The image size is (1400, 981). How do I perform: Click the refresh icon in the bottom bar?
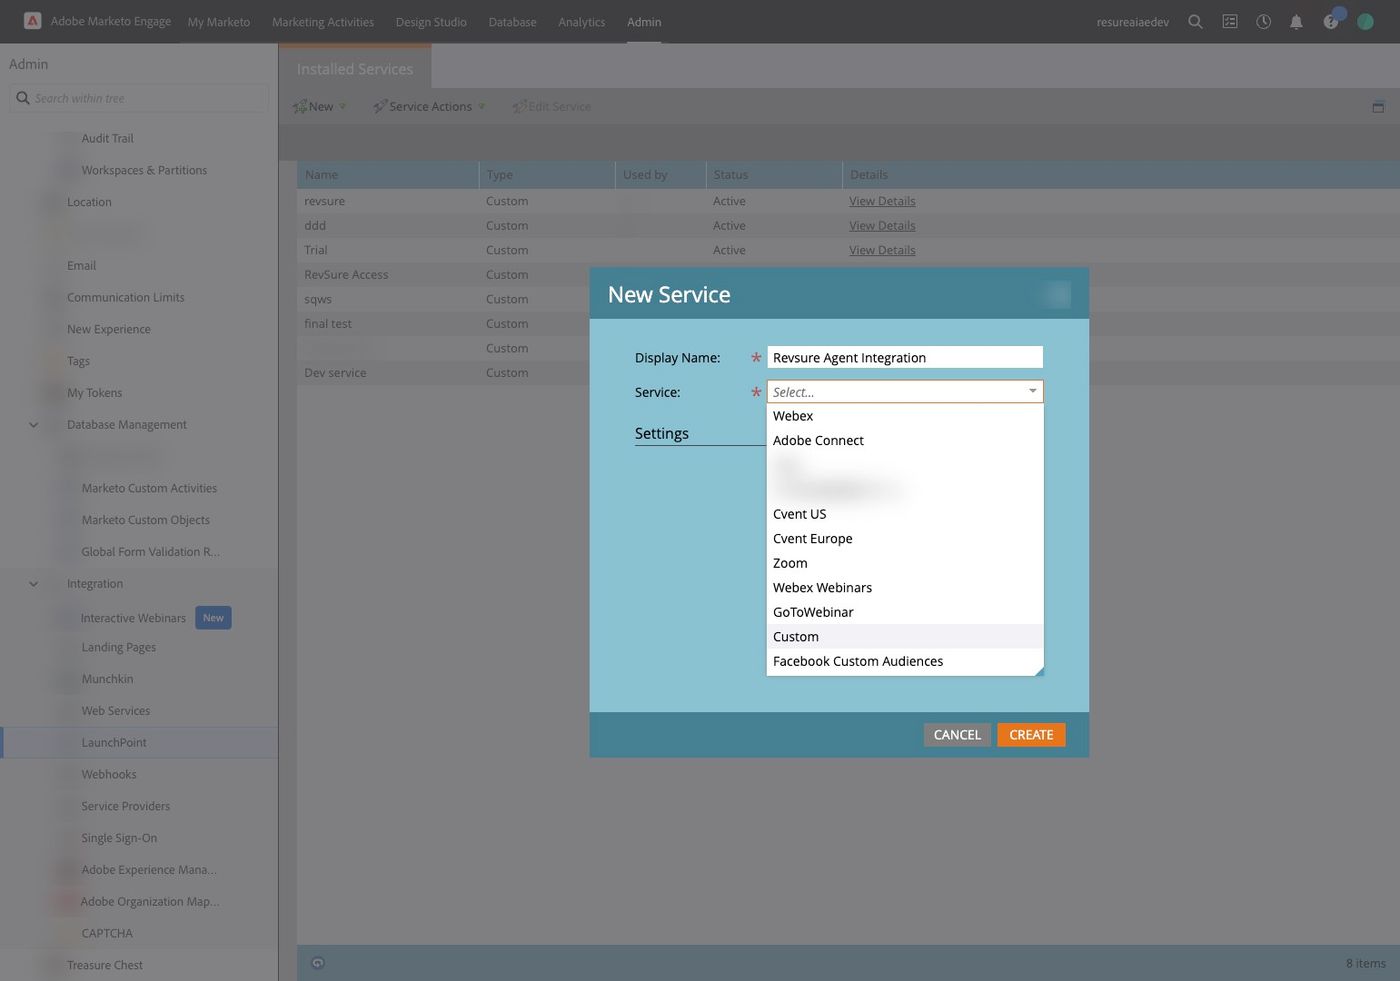pos(318,963)
